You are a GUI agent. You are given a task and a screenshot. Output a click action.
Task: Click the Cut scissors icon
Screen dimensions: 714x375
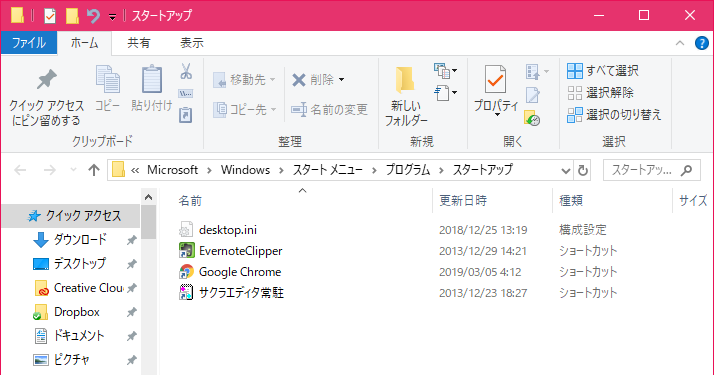point(186,71)
